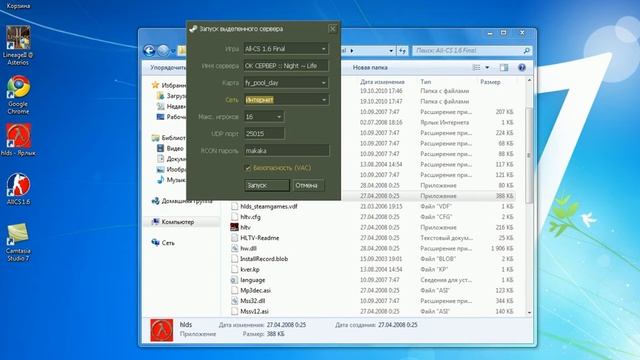Open Explorer help question mark icon

coord(522,68)
